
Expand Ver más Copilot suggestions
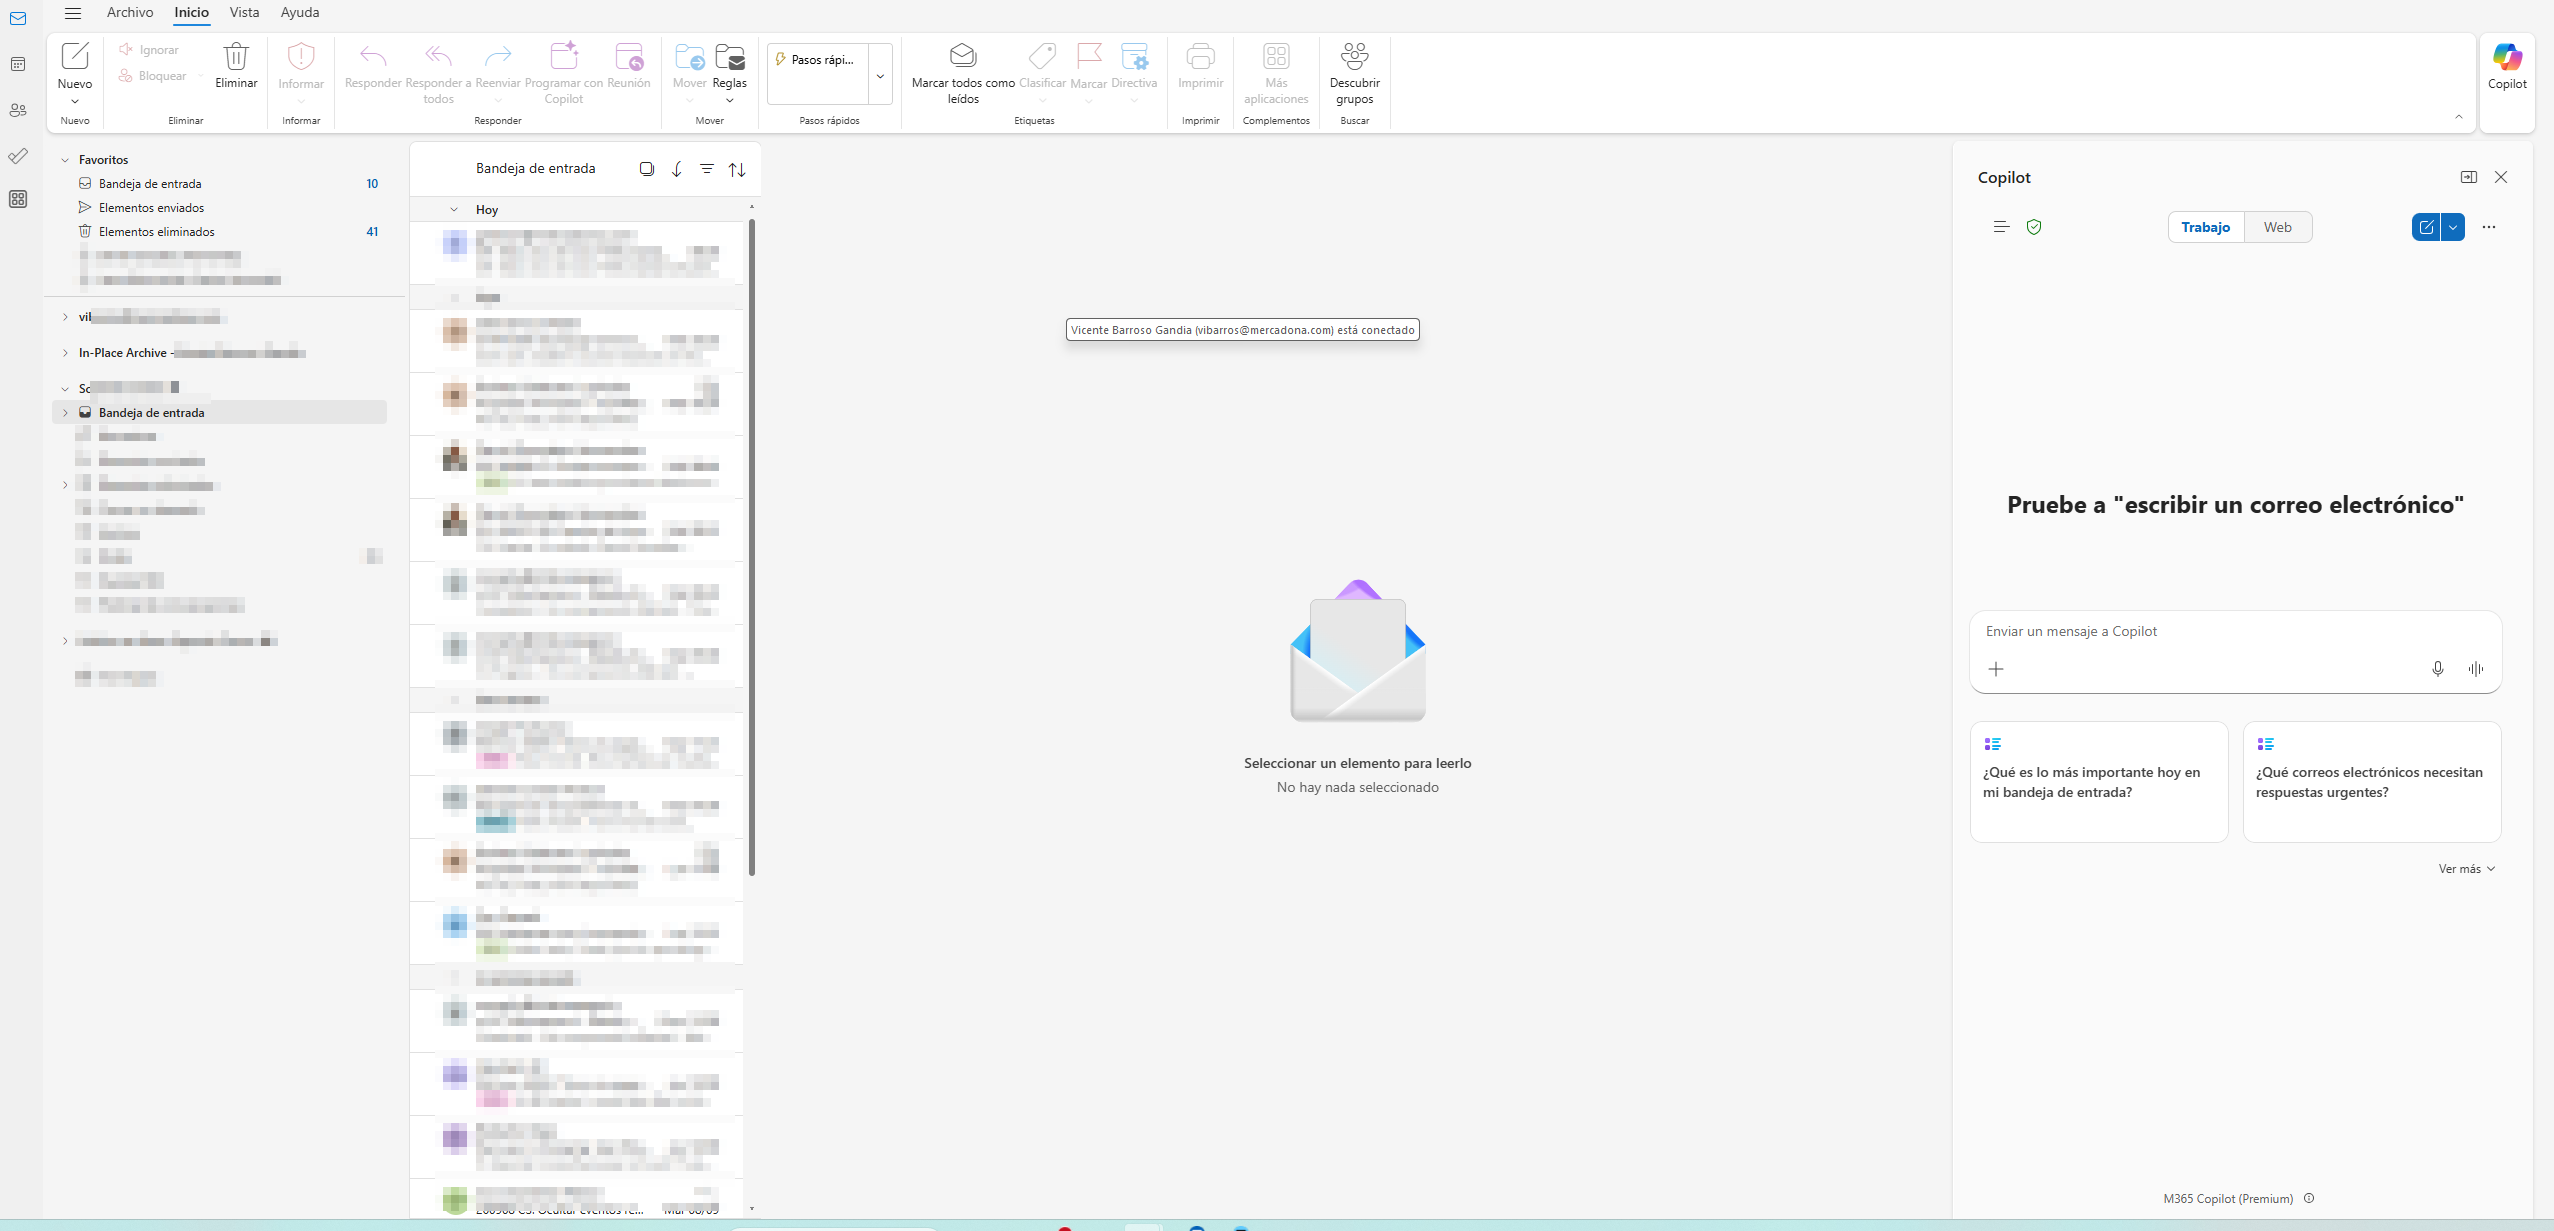pos(2467,869)
